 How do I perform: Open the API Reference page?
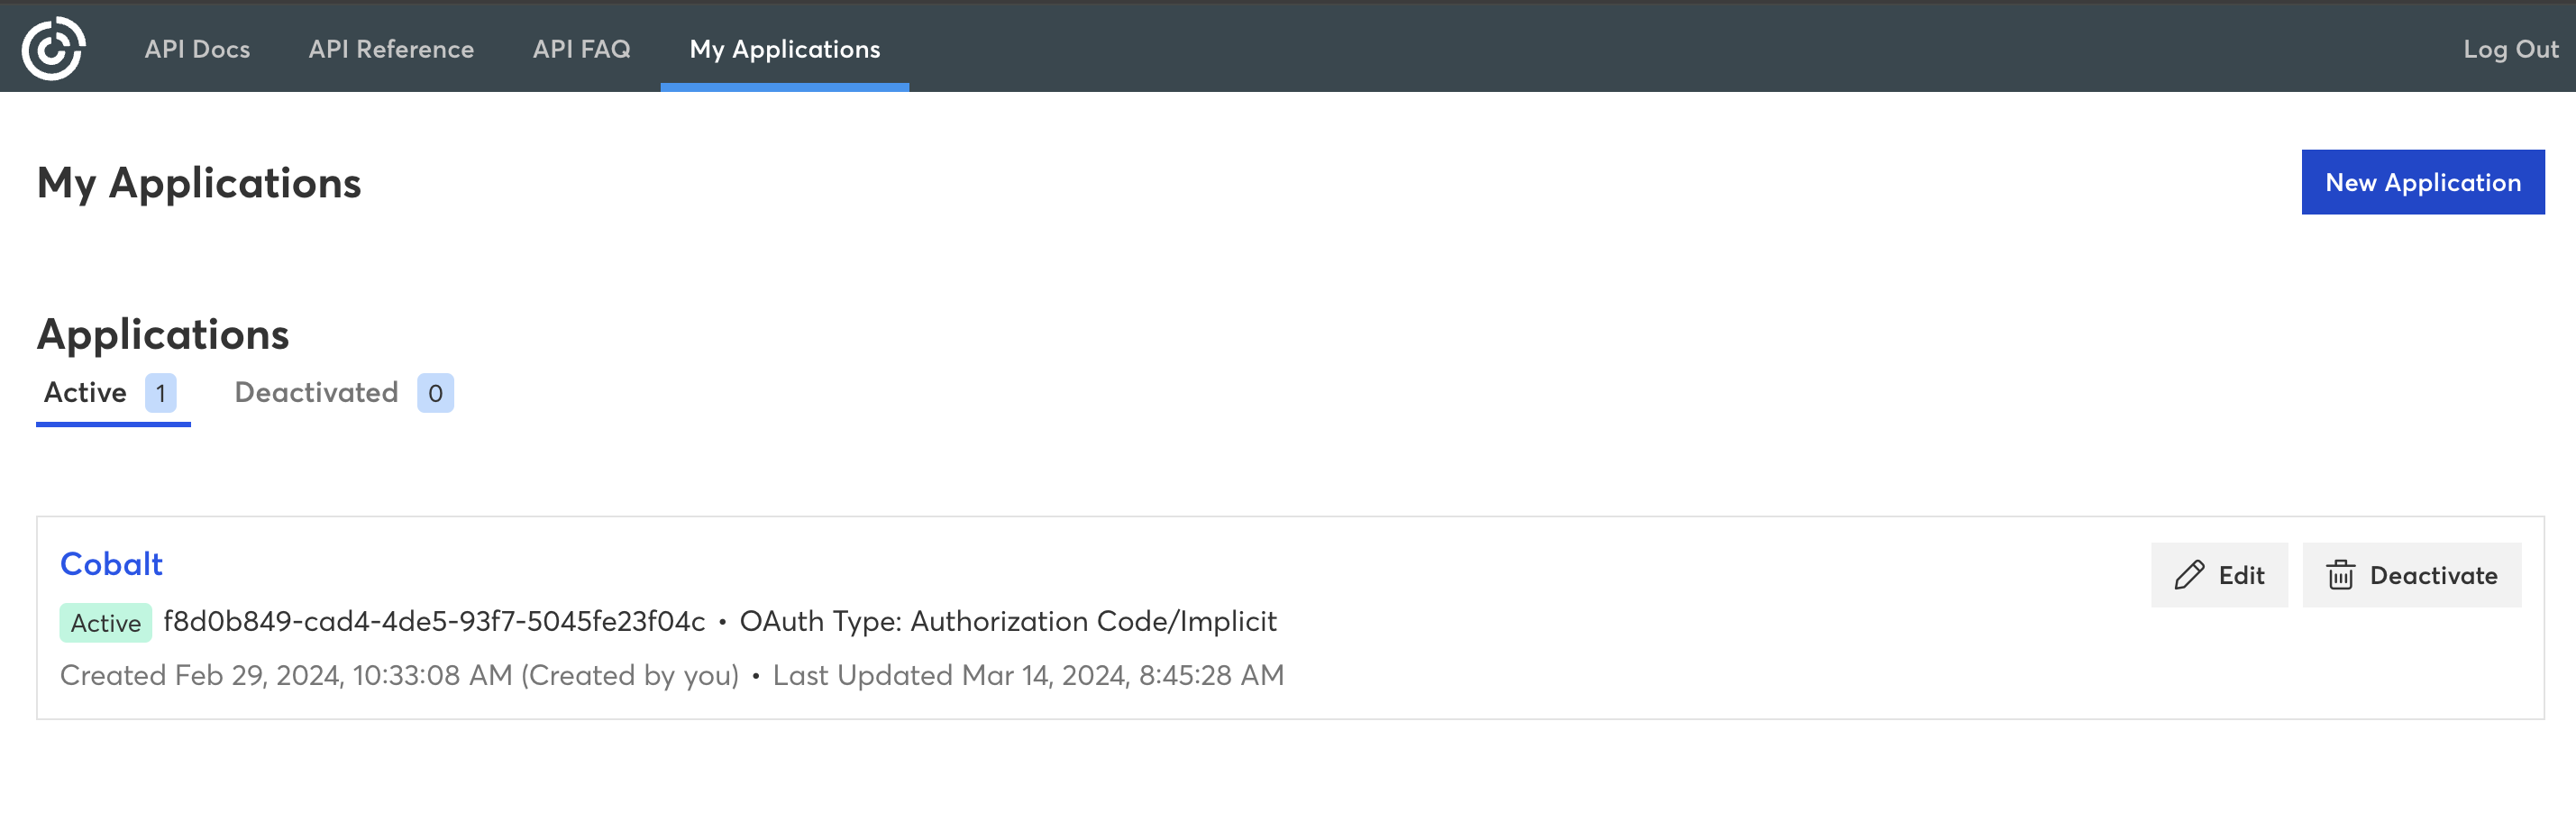pyautogui.click(x=391, y=48)
